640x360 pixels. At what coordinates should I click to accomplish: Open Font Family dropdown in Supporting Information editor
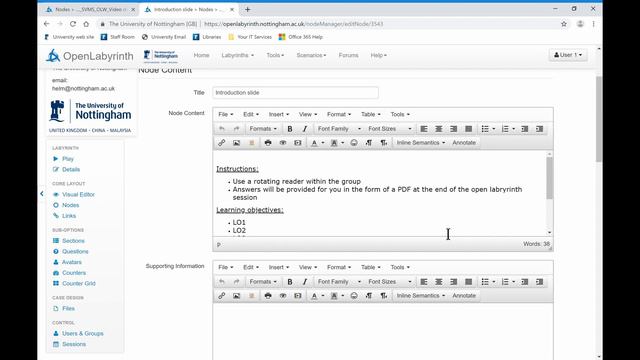point(339,282)
